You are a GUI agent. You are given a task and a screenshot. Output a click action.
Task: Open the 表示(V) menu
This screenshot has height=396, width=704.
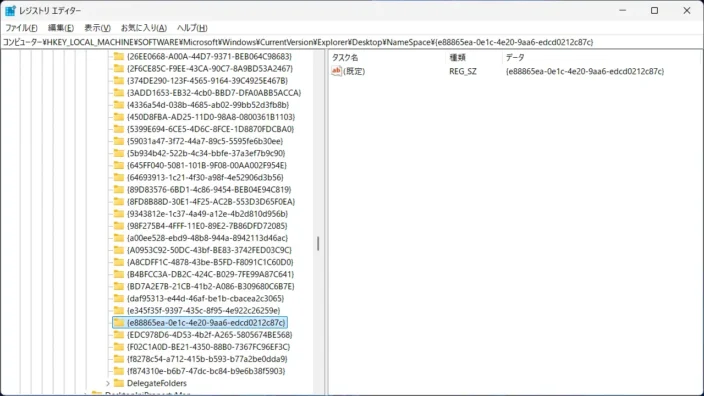(x=97, y=28)
